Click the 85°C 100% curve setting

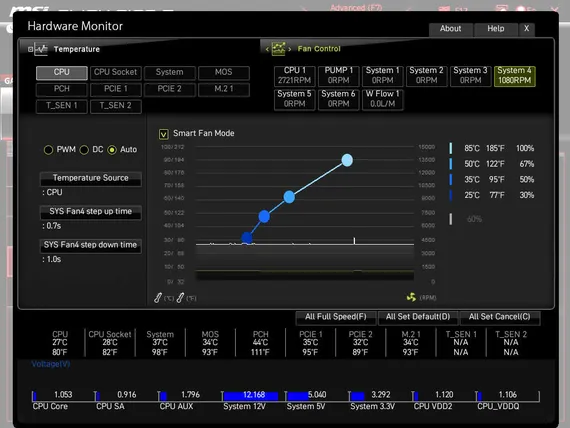click(492, 148)
